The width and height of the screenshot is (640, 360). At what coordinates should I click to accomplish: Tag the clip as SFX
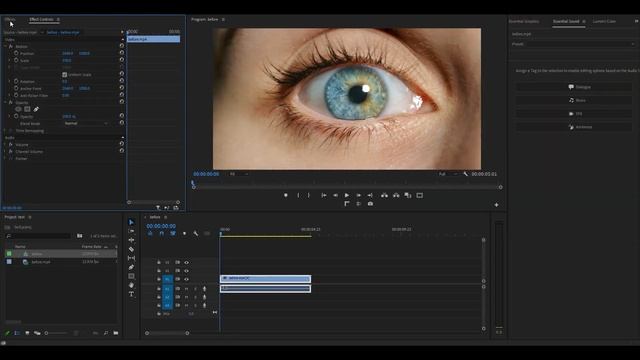pos(573,113)
